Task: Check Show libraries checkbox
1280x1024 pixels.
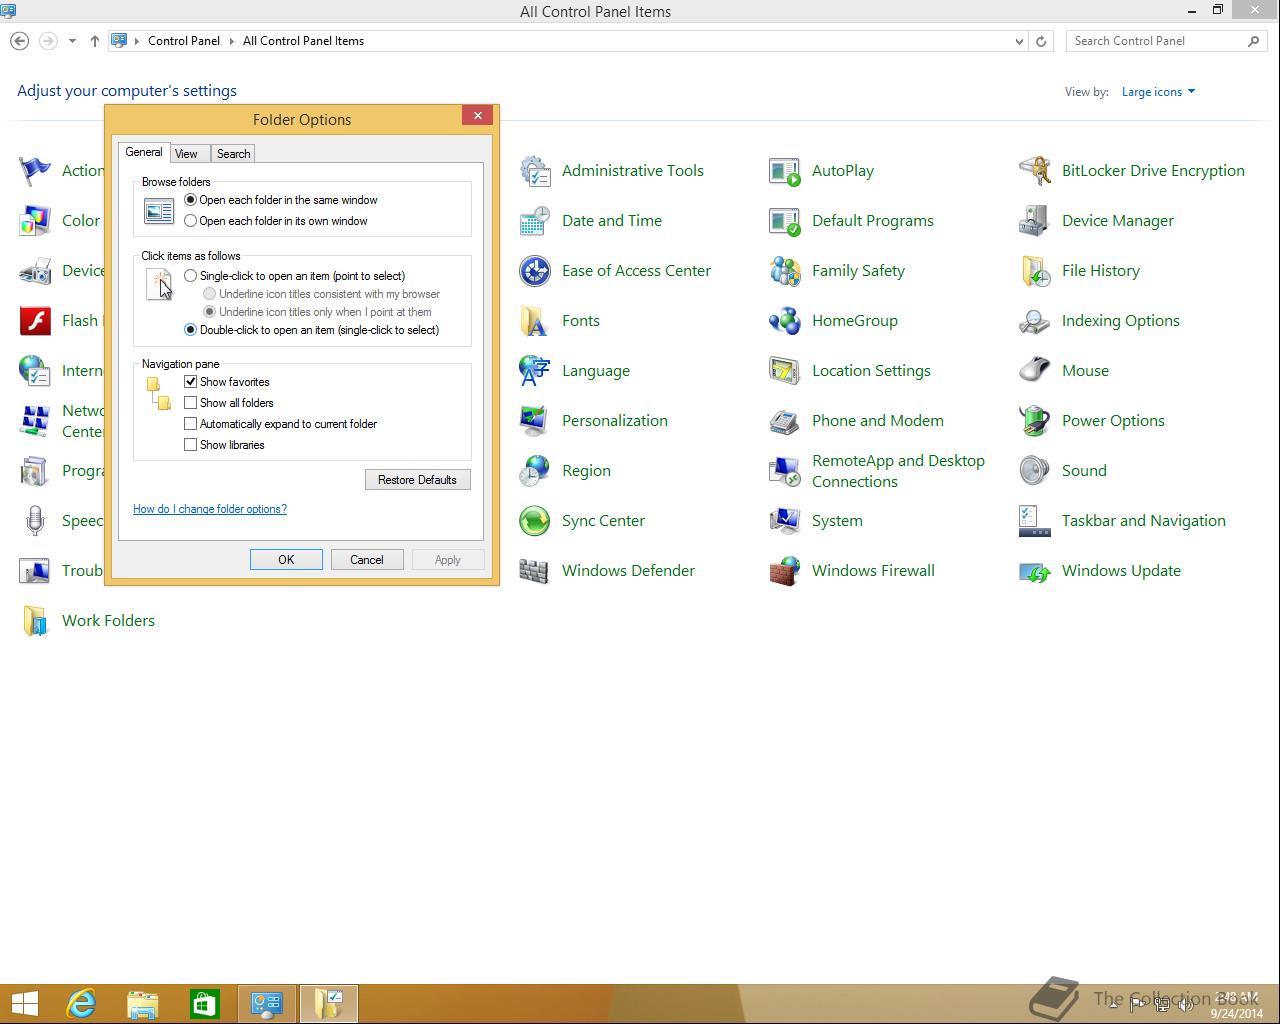Action: pyautogui.click(x=190, y=445)
